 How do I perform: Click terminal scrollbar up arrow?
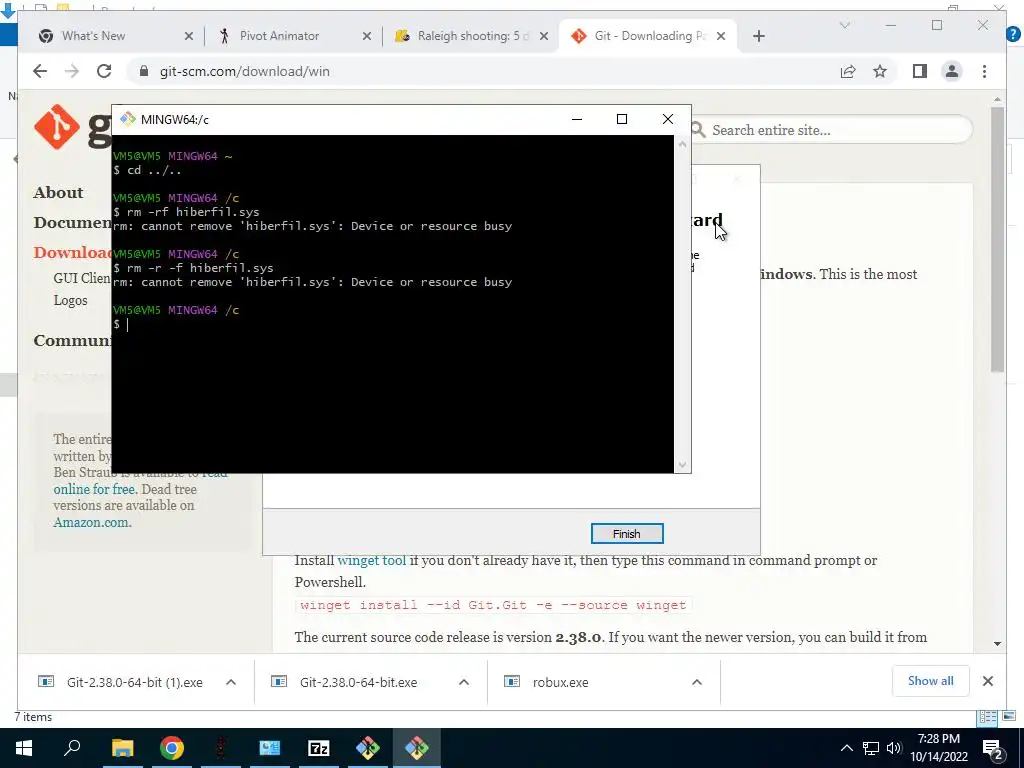coord(682,144)
